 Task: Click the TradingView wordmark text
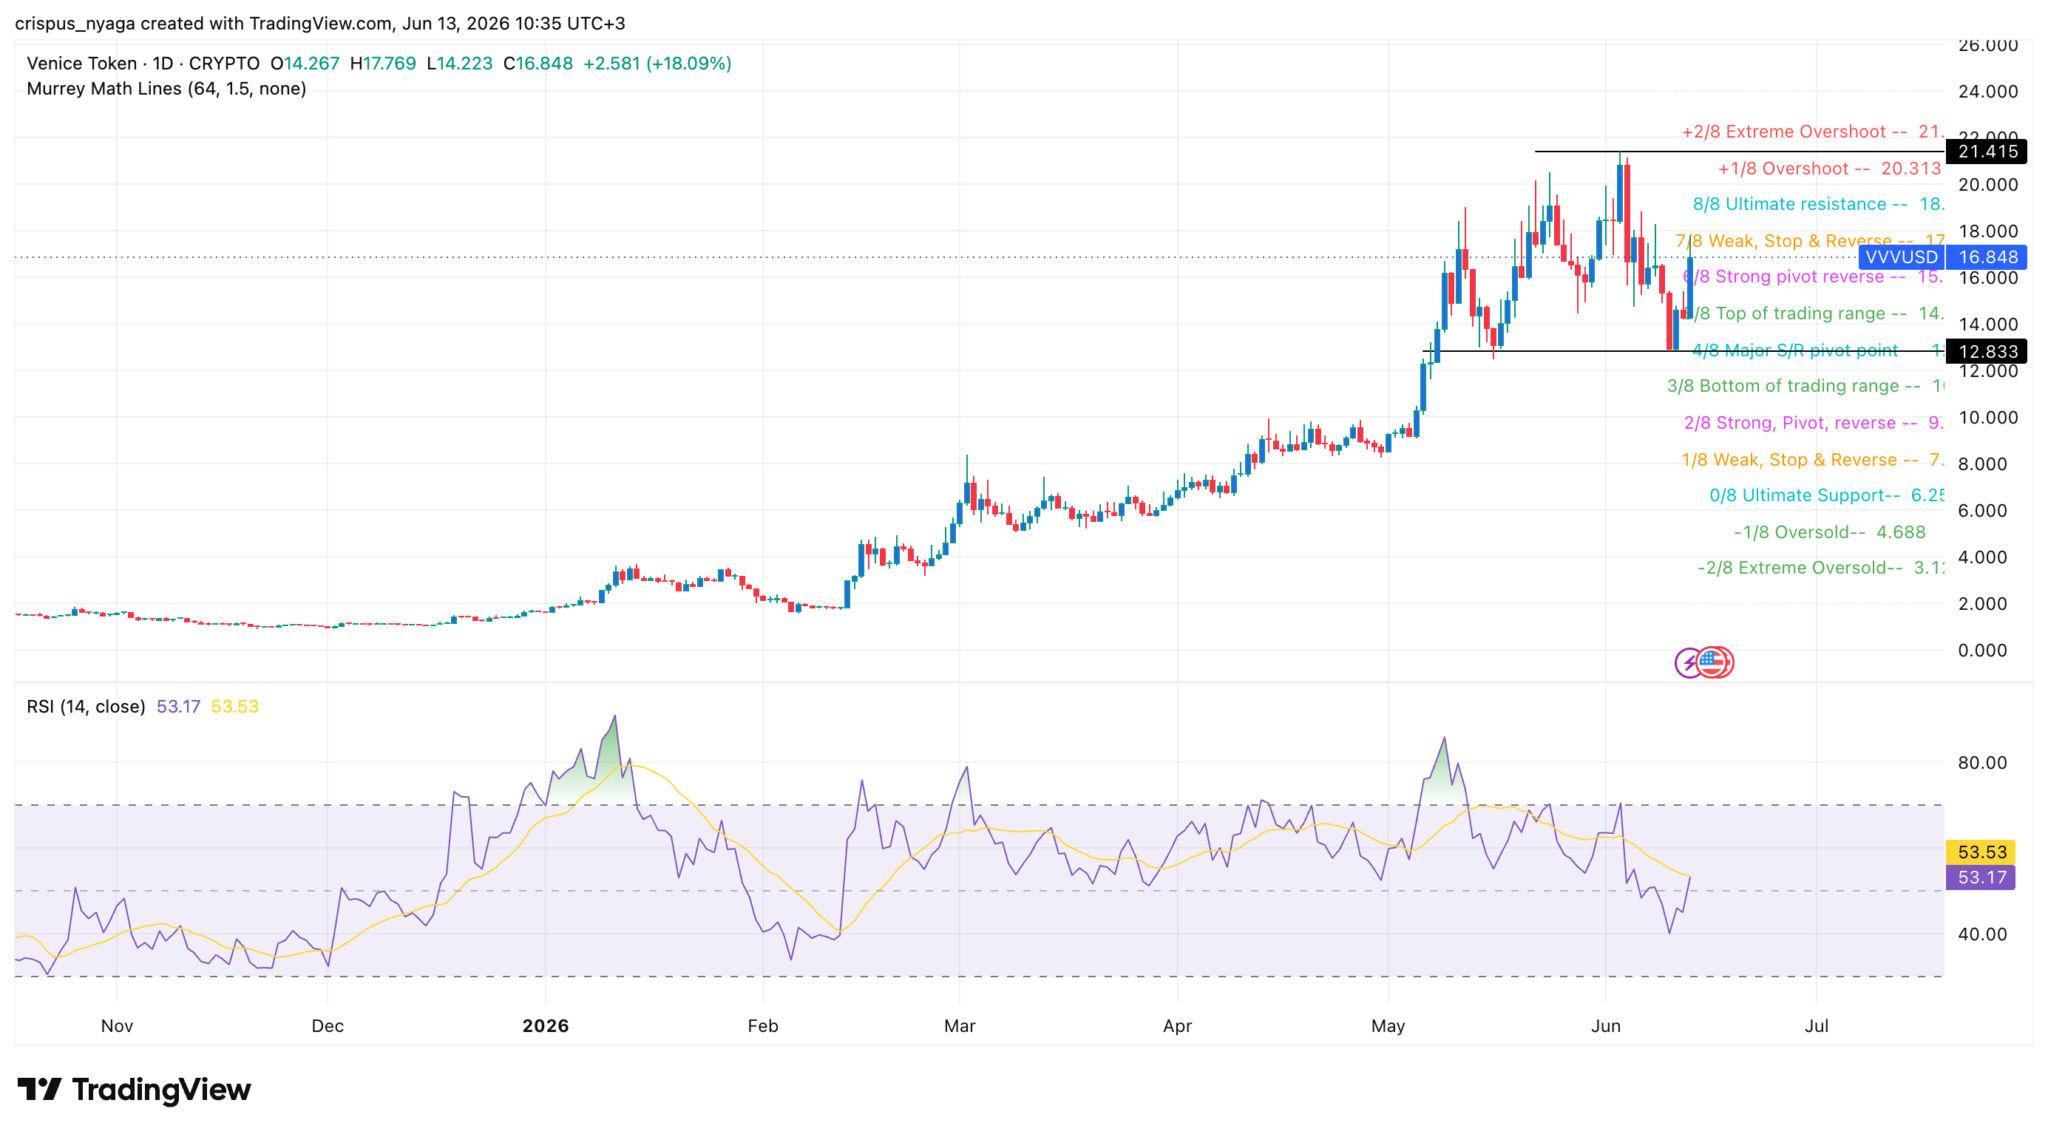tap(161, 1089)
